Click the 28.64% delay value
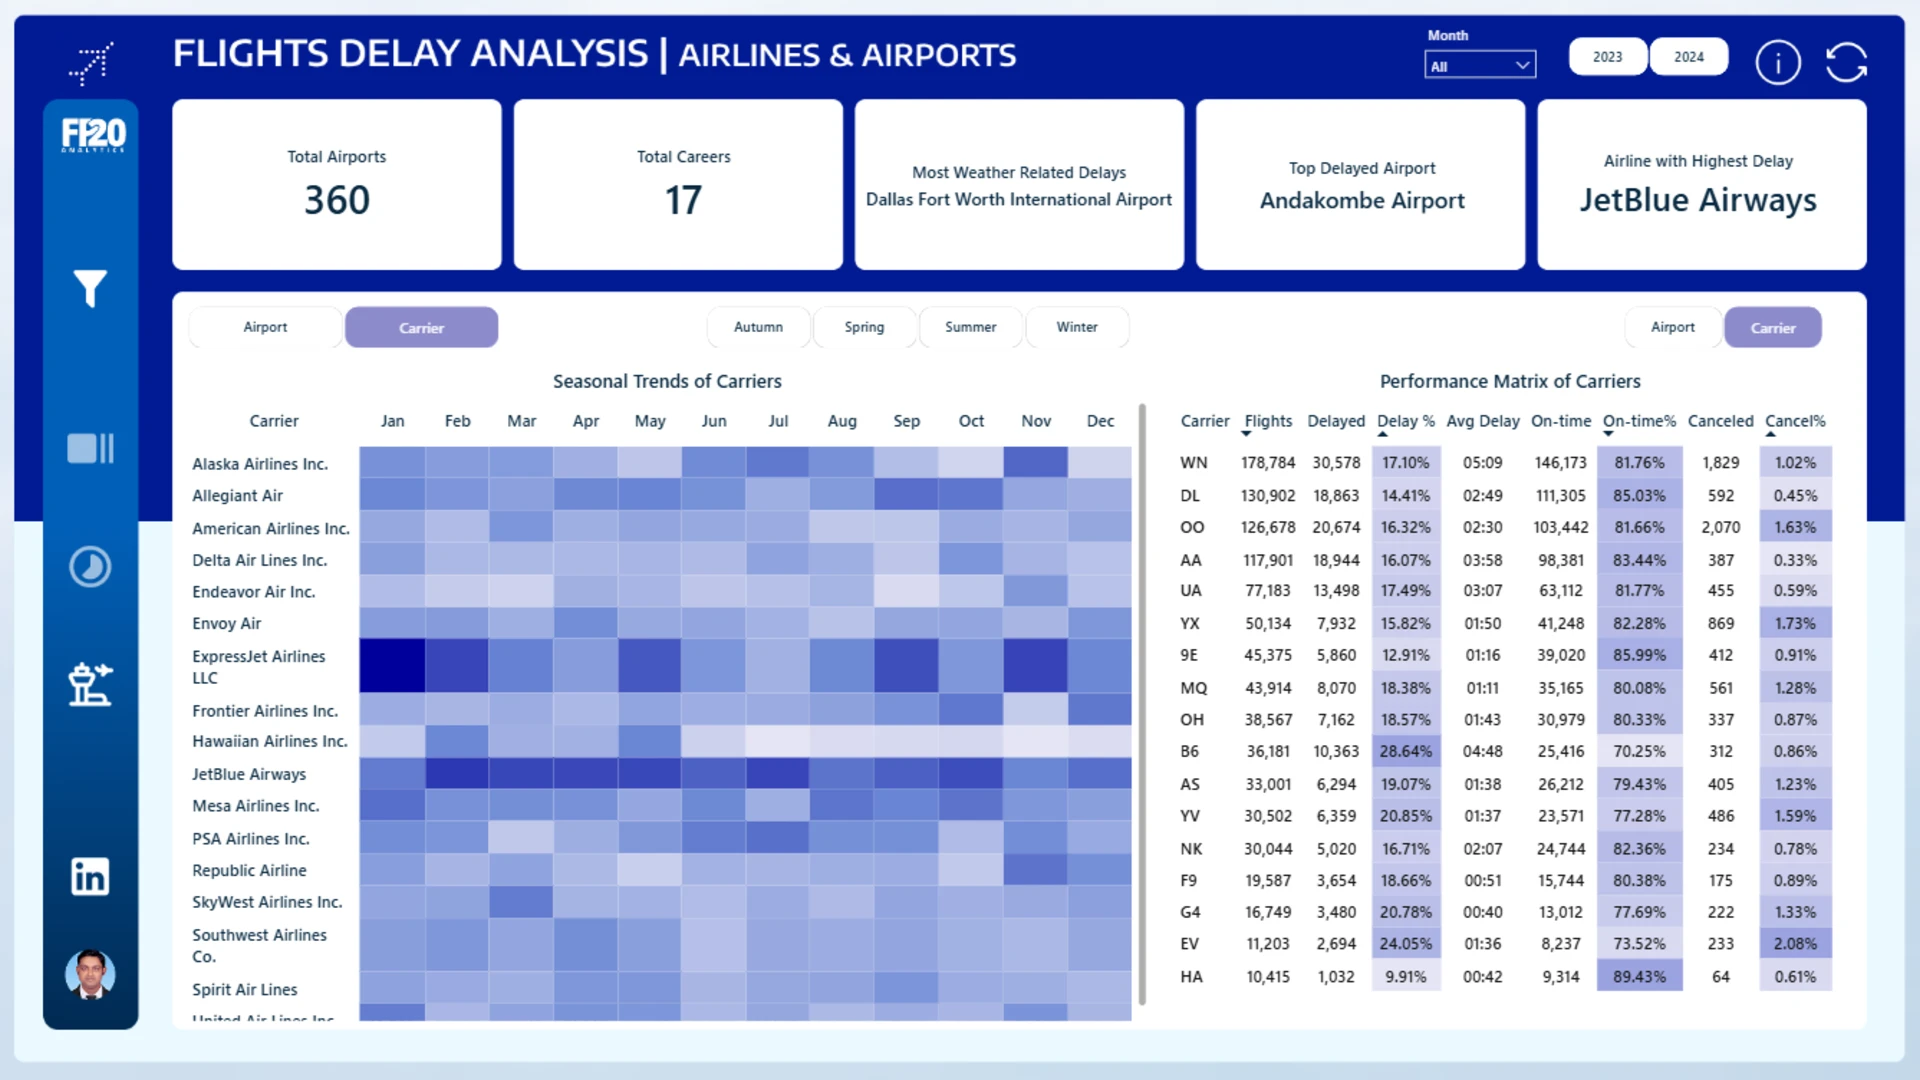The height and width of the screenshot is (1080, 1920). pyautogui.click(x=1406, y=751)
